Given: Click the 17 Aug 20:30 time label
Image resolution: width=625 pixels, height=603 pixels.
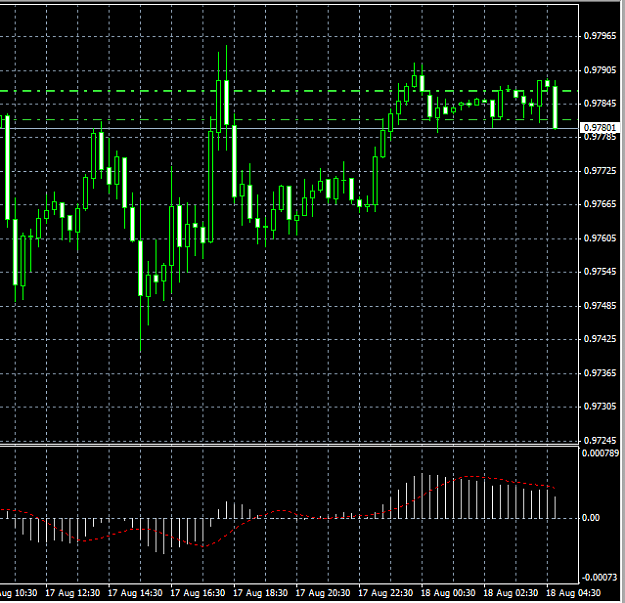Looking at the screenshot, I should pyautogui.click(x=323, y=593).
